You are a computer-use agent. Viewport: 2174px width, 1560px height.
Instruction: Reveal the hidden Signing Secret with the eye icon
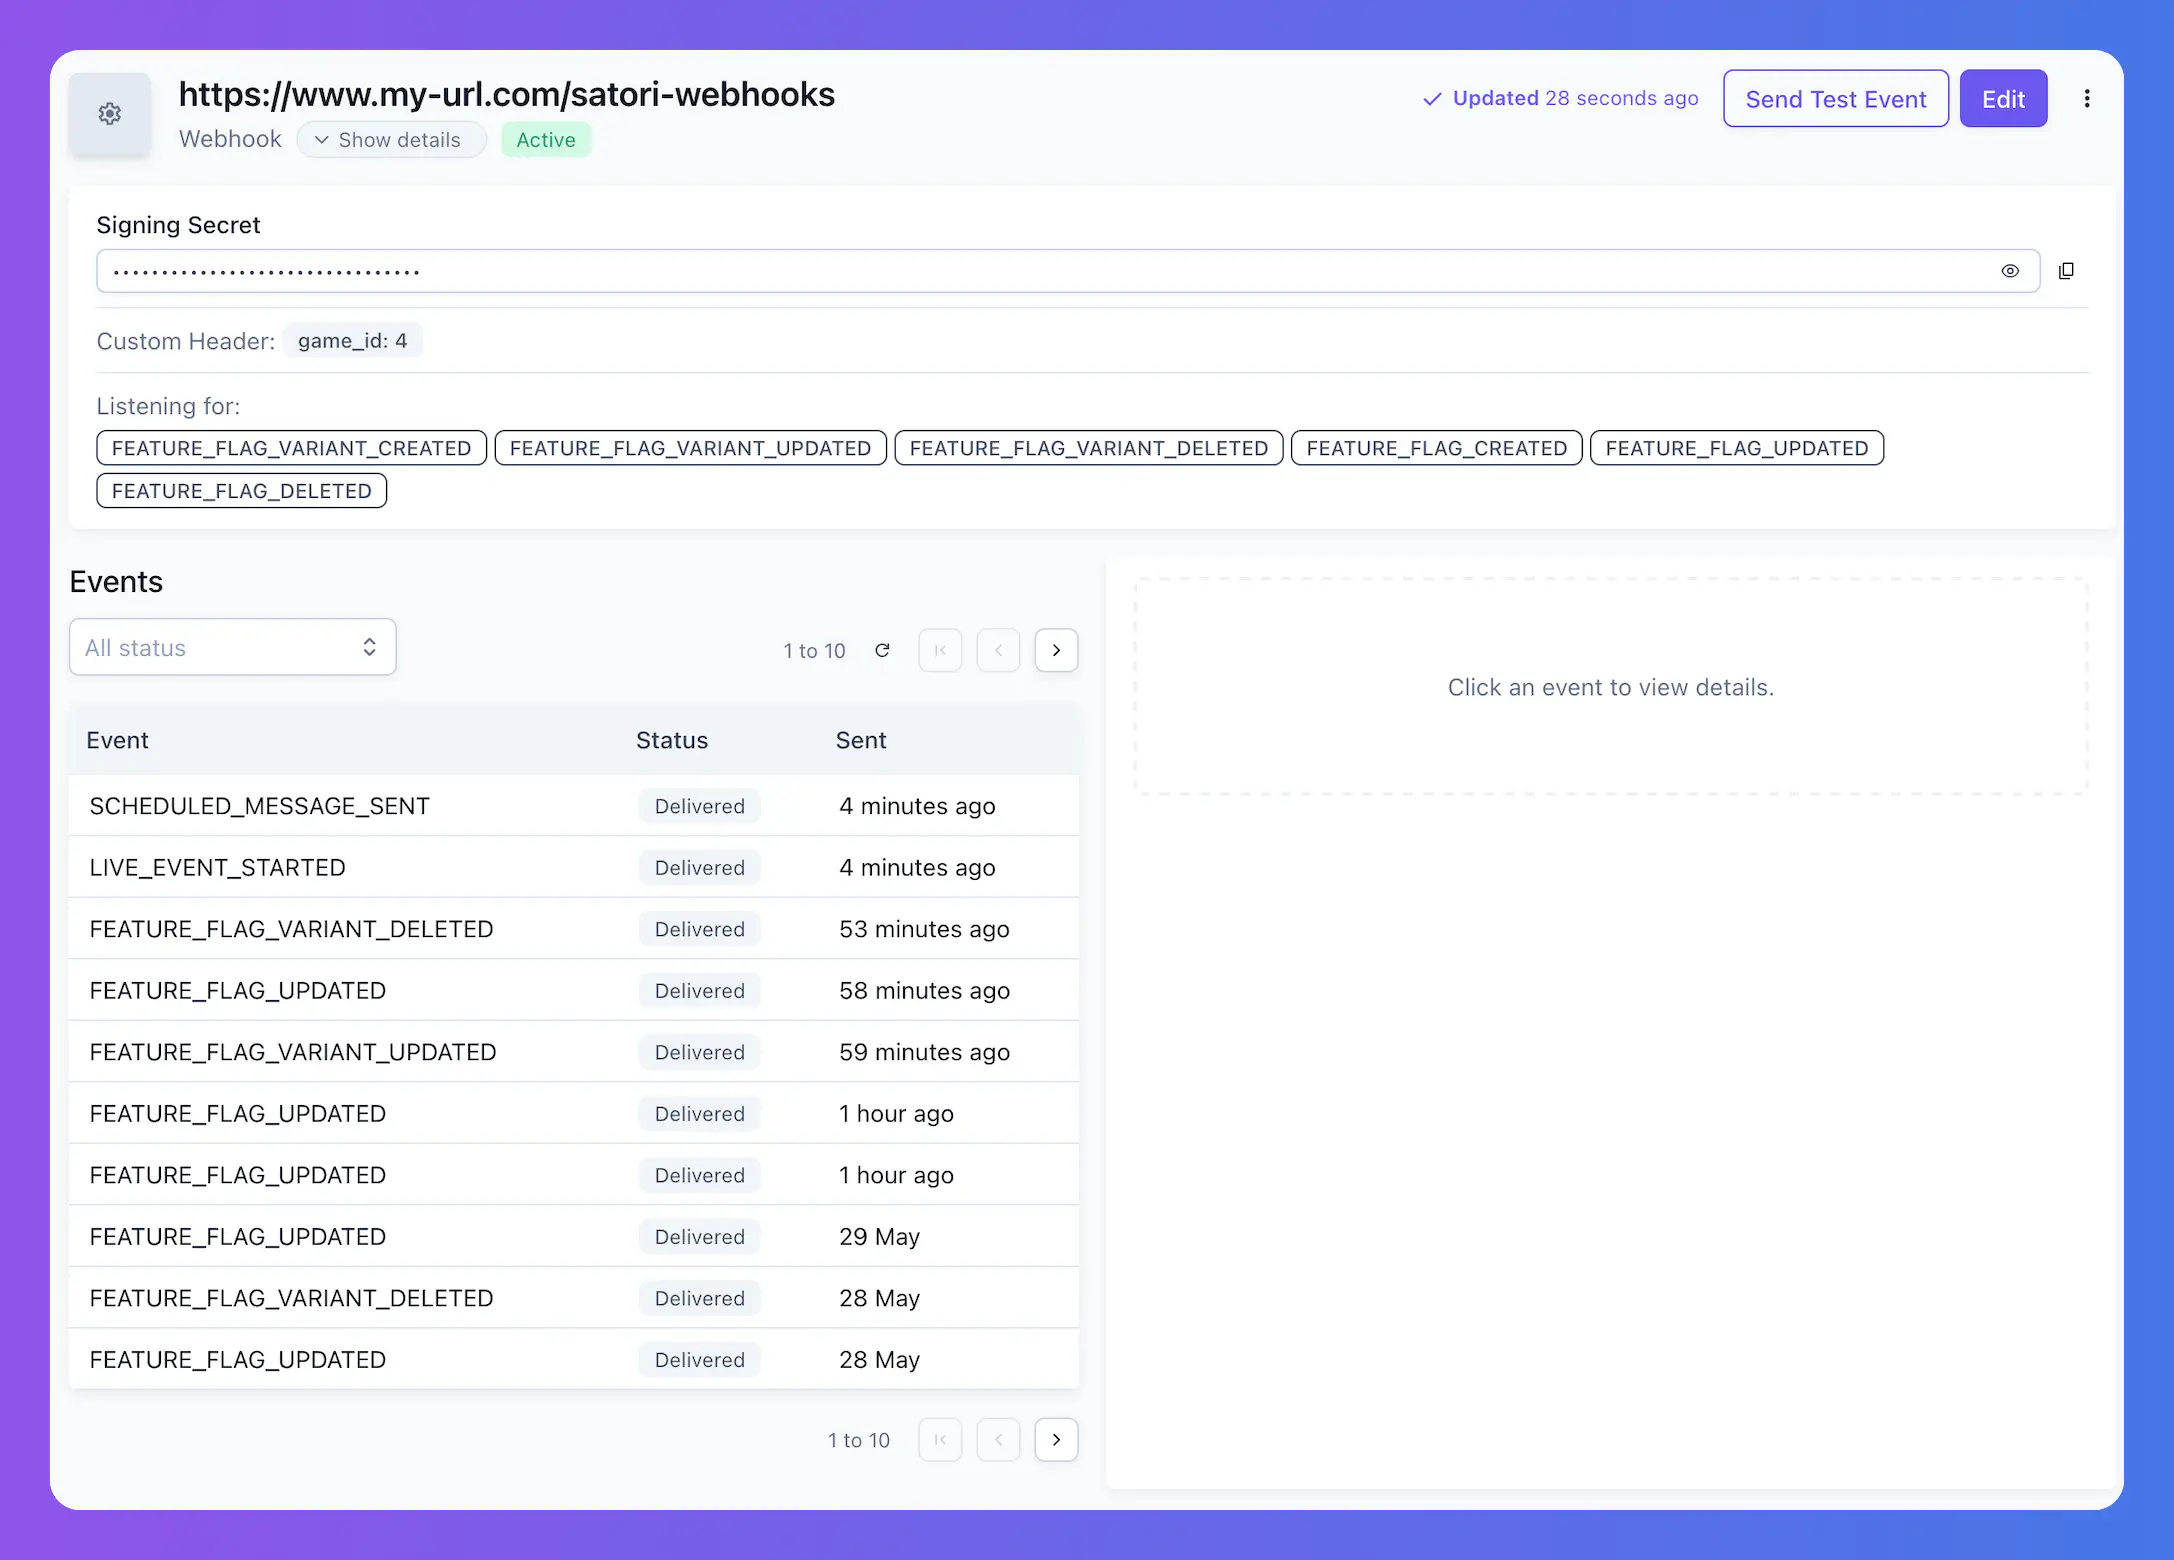(2011, 270)
